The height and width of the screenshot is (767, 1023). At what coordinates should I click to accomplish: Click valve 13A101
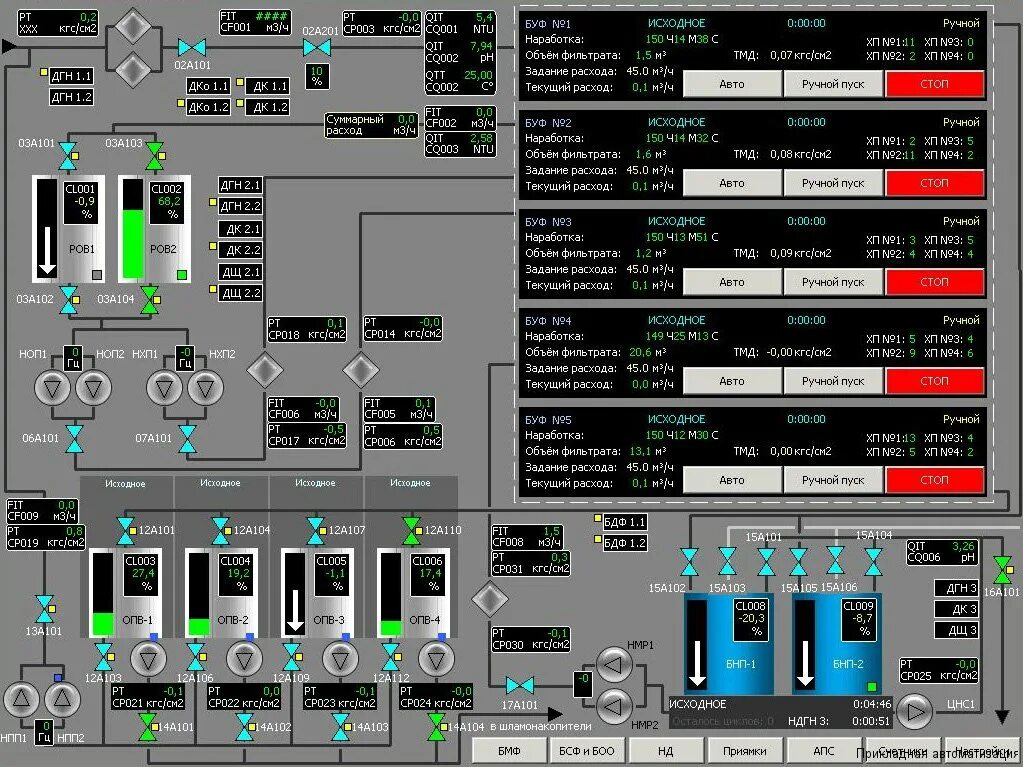(44, 609)
